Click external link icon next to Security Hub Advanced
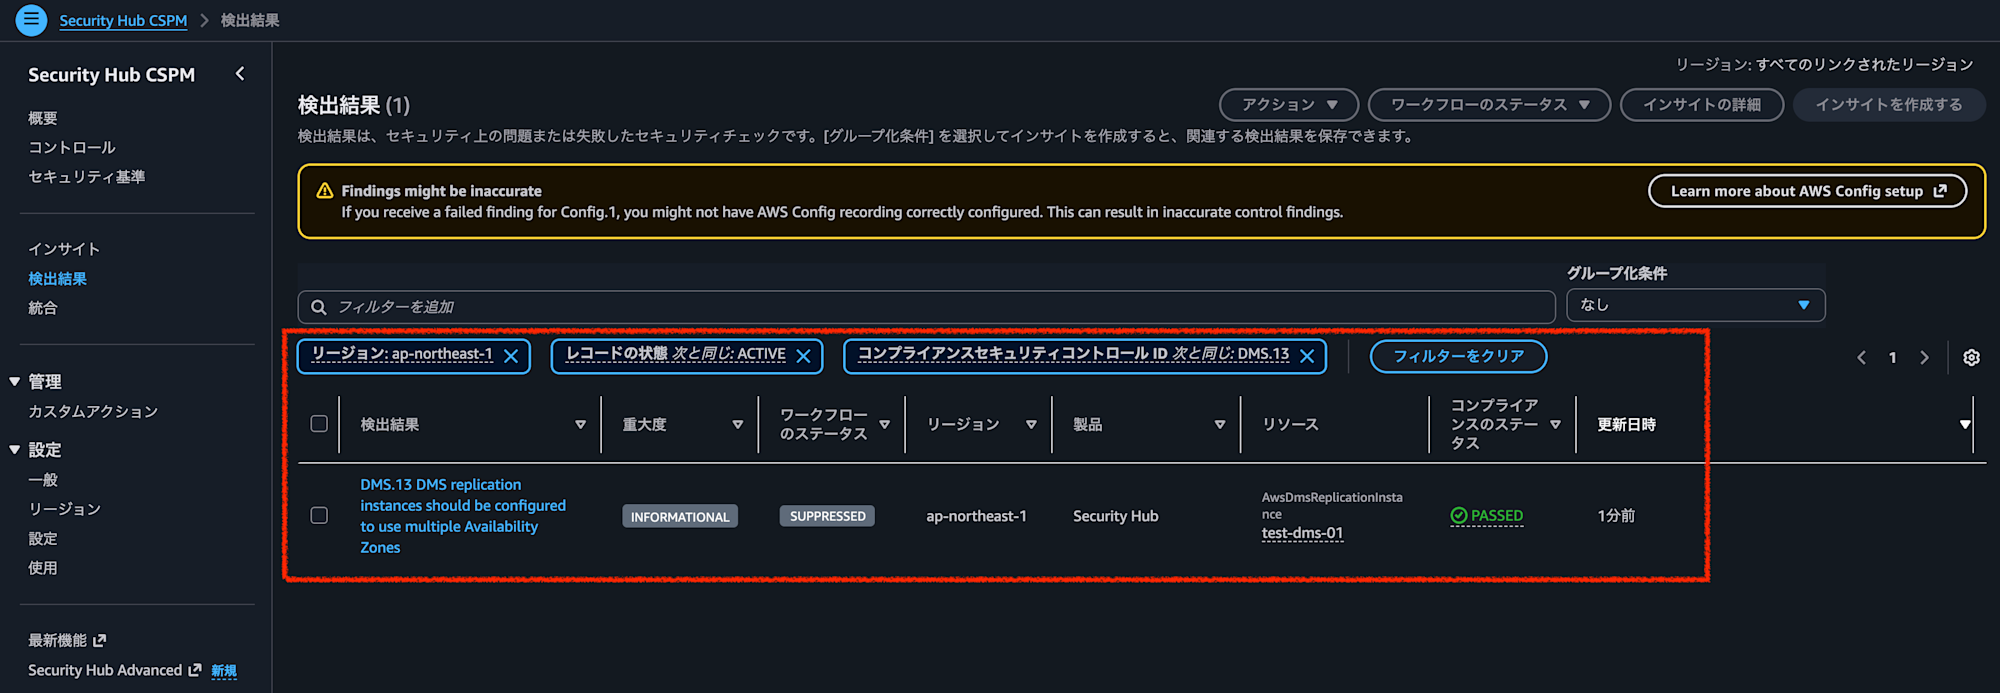The width and height of the screenshot is (2000, 693). [x=195, y=670]
